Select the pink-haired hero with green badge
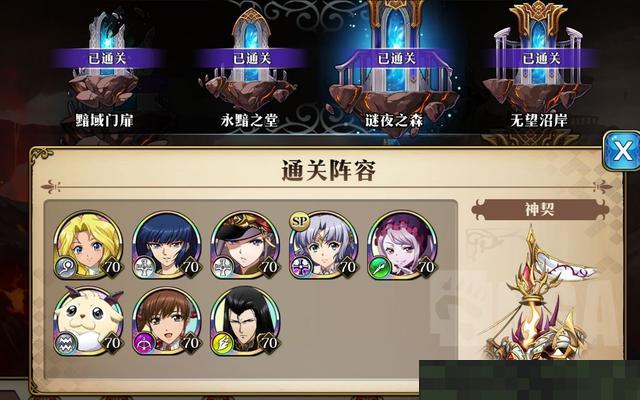 (x=402, y=245)
